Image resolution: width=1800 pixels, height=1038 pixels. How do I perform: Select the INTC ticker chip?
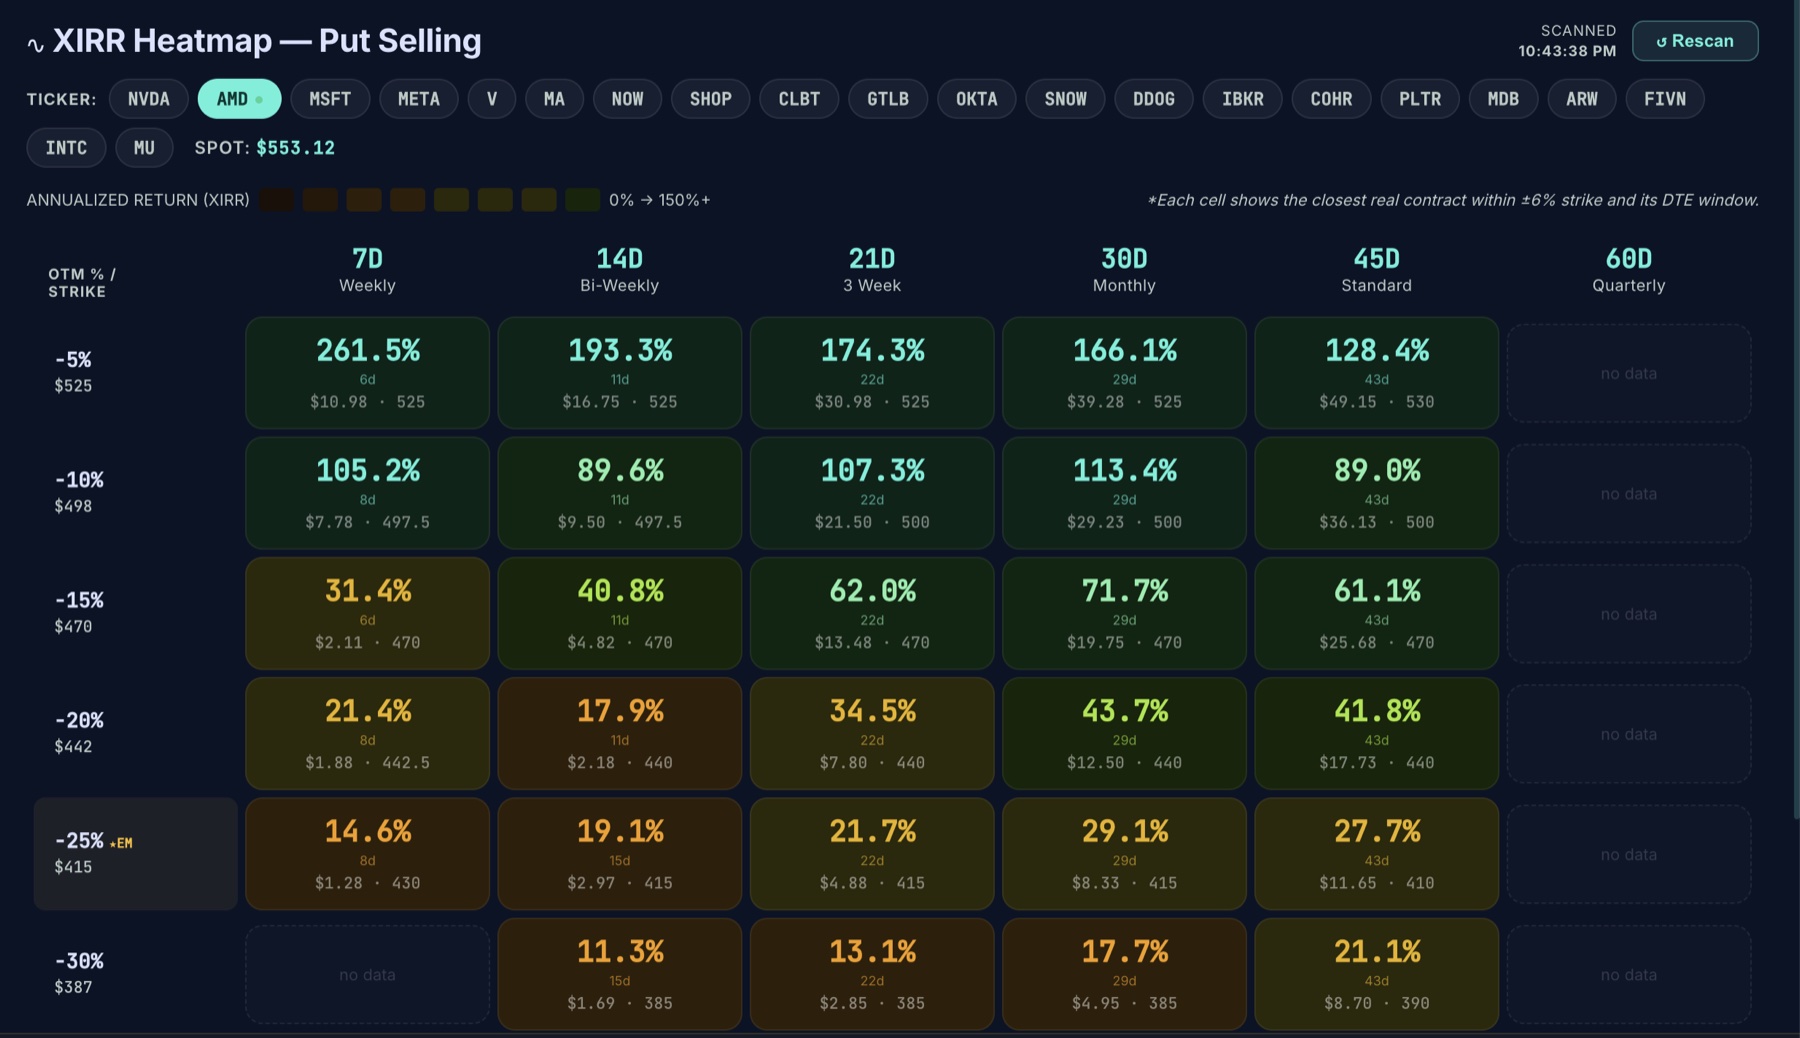[66, 148]
